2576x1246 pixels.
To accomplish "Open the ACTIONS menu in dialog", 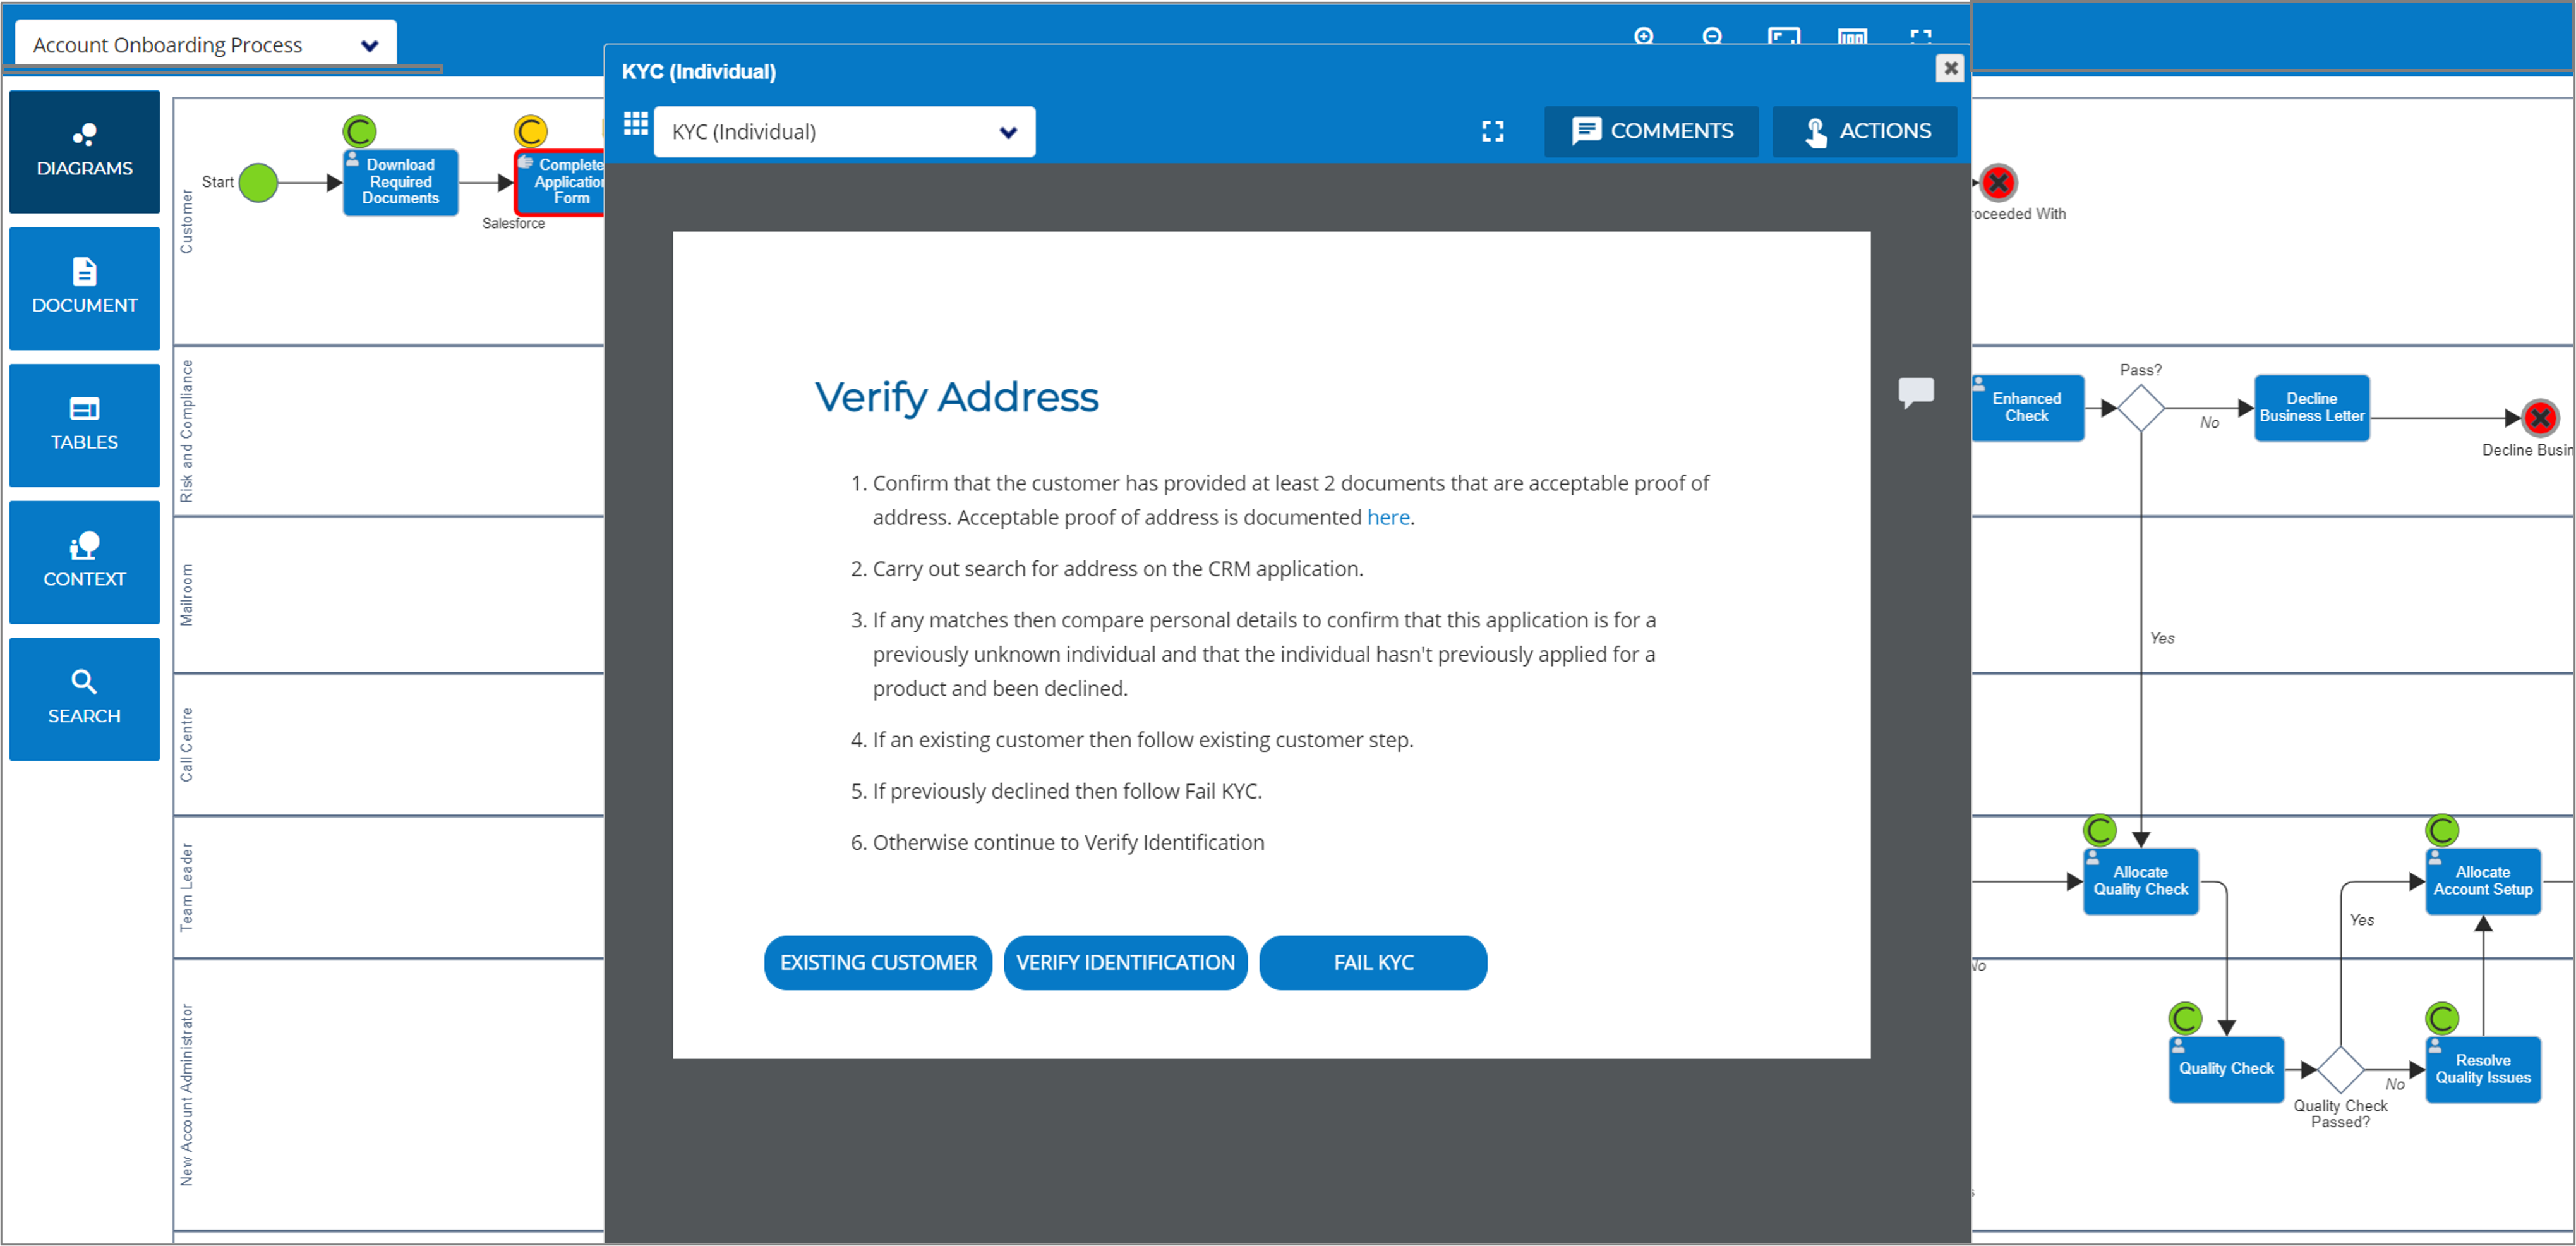I will point(1865,131).
